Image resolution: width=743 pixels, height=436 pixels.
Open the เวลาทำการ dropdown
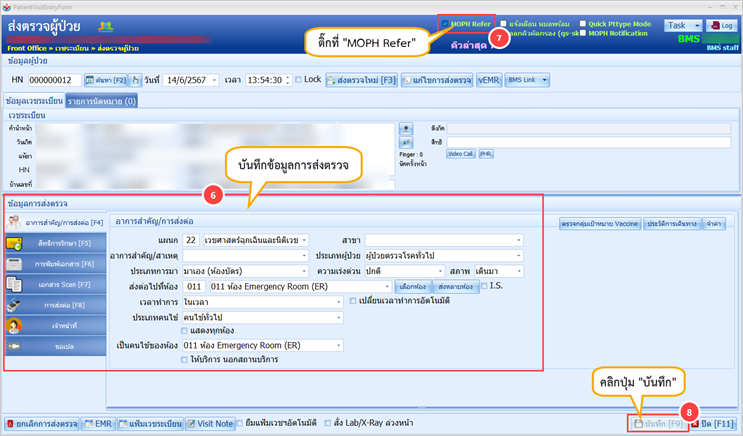point(339,302)
